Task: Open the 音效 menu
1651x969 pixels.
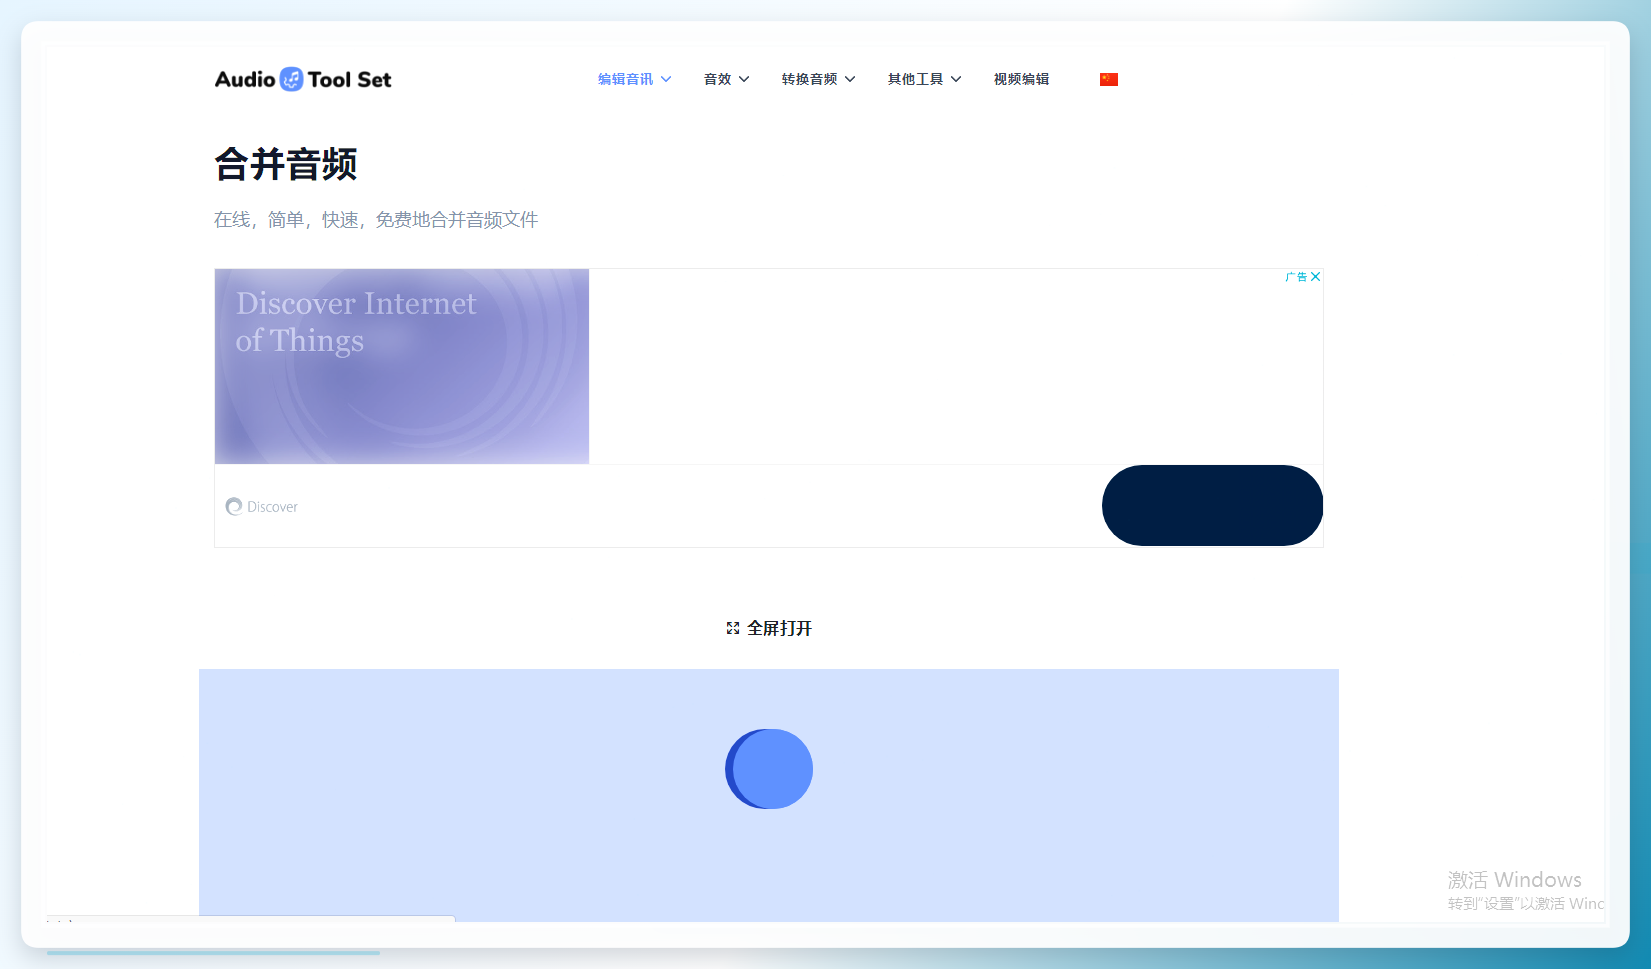Action: [x=717, y=79]
